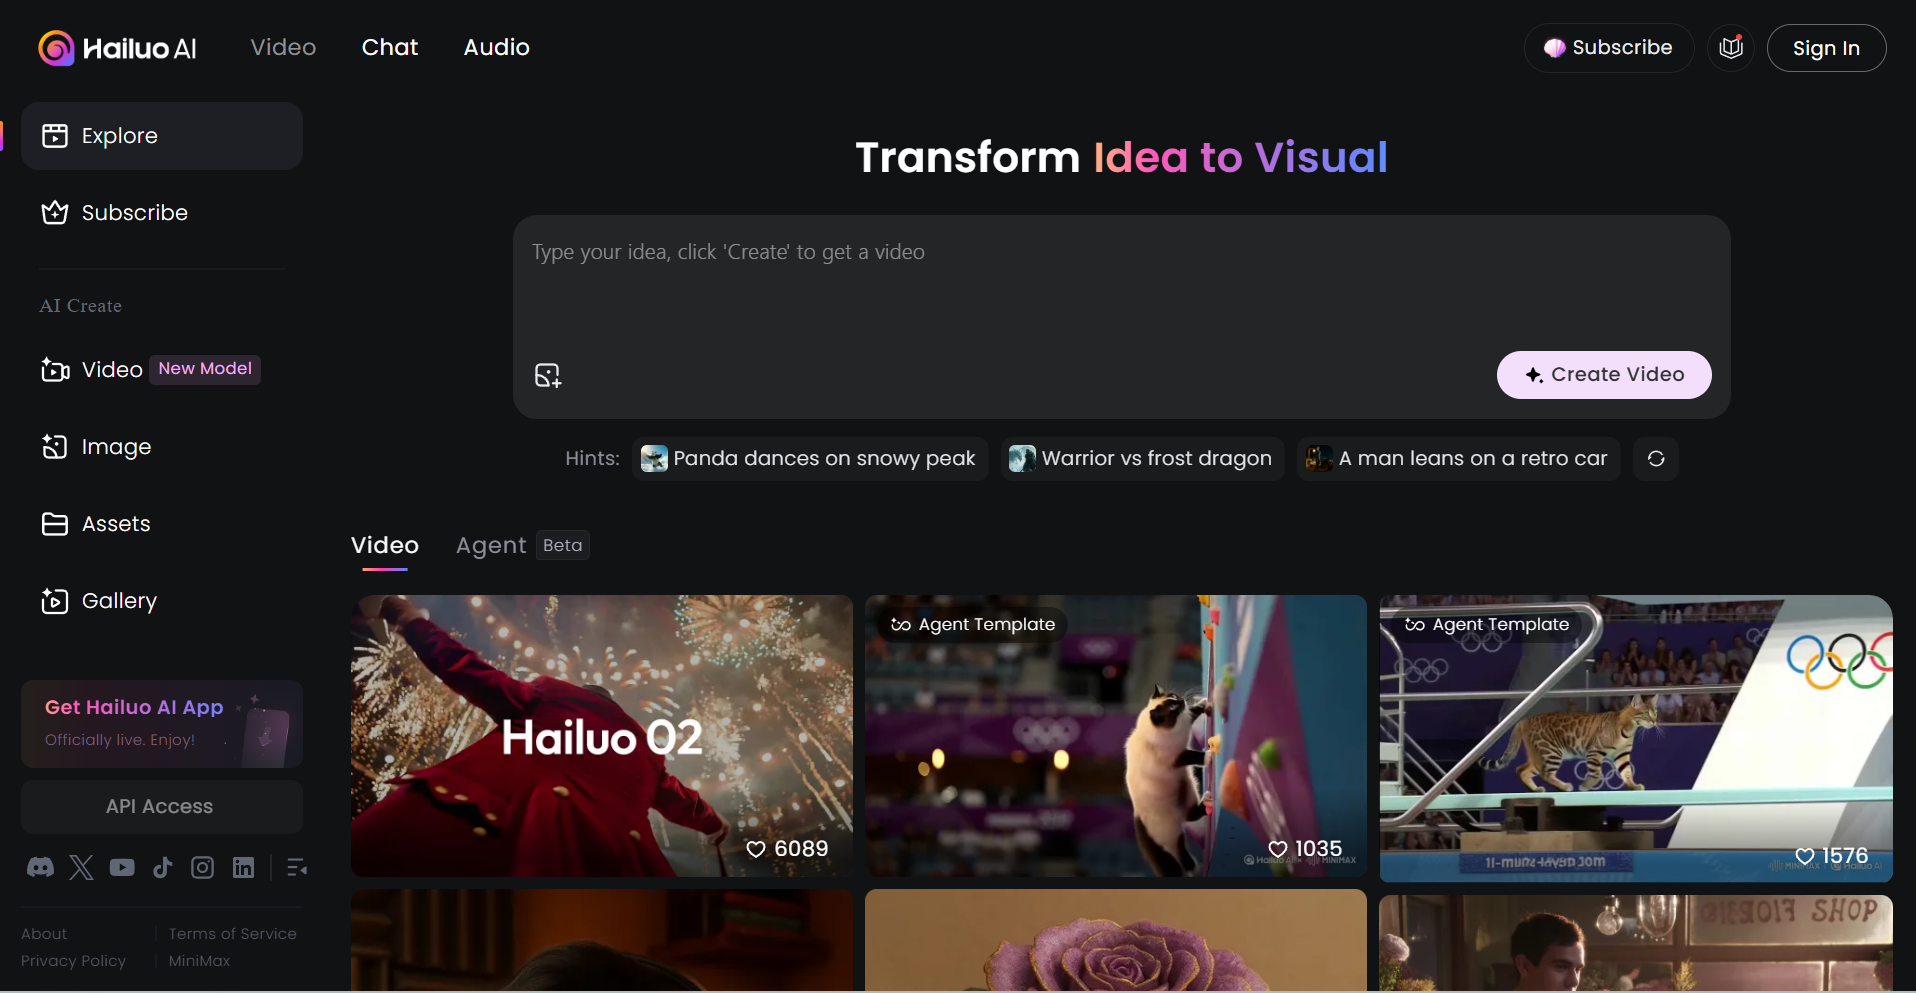The image size is (1916, 993).
Task: Click the Get Hailuo AI App banner
Action: coord(162,724)
